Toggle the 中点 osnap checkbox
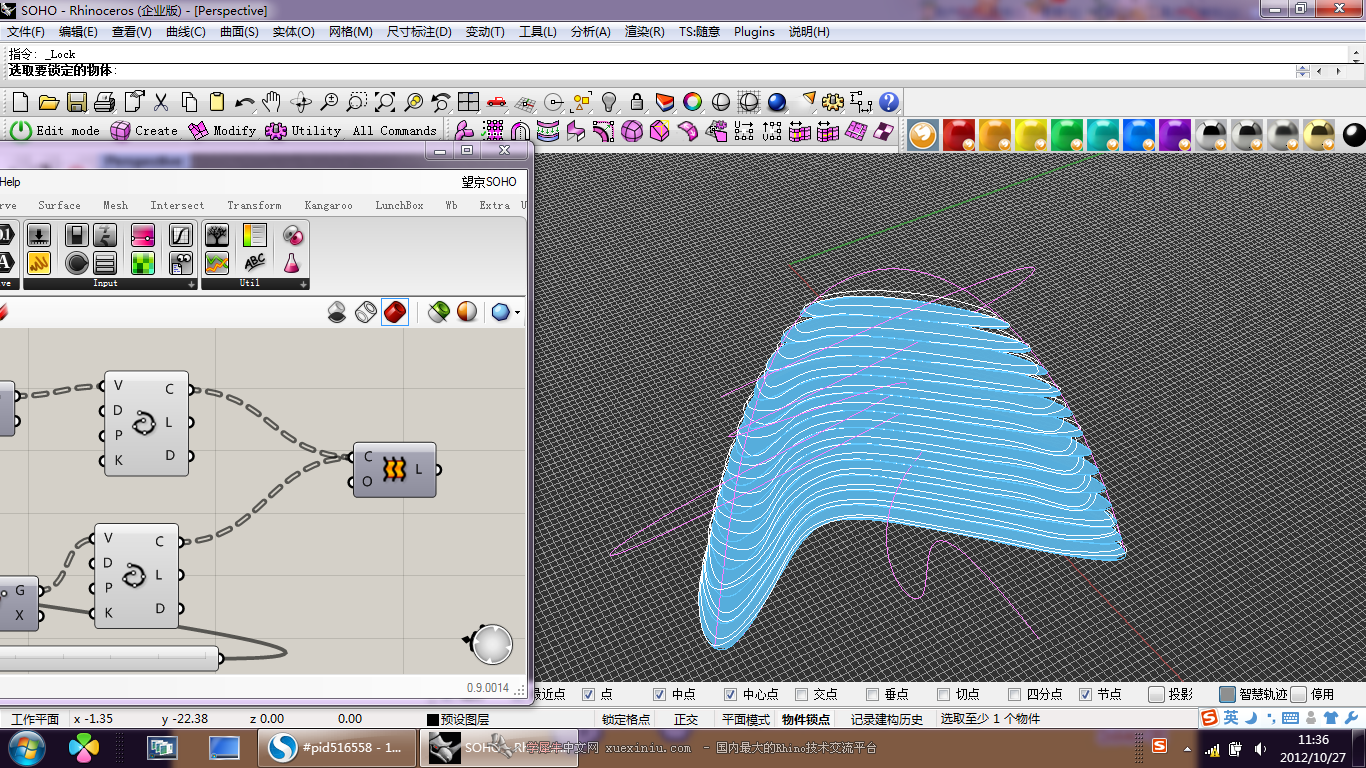The height and width of the screenshot is (768, 1366). pyautogui.click(x=660, y=694)
